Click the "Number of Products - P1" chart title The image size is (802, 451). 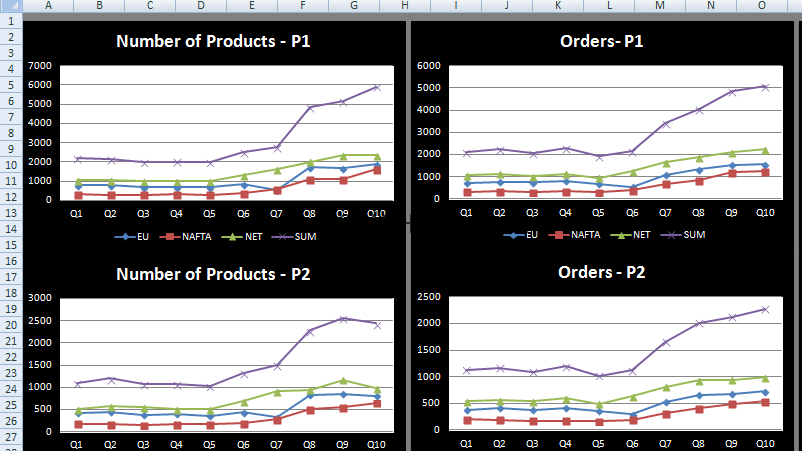215,41
